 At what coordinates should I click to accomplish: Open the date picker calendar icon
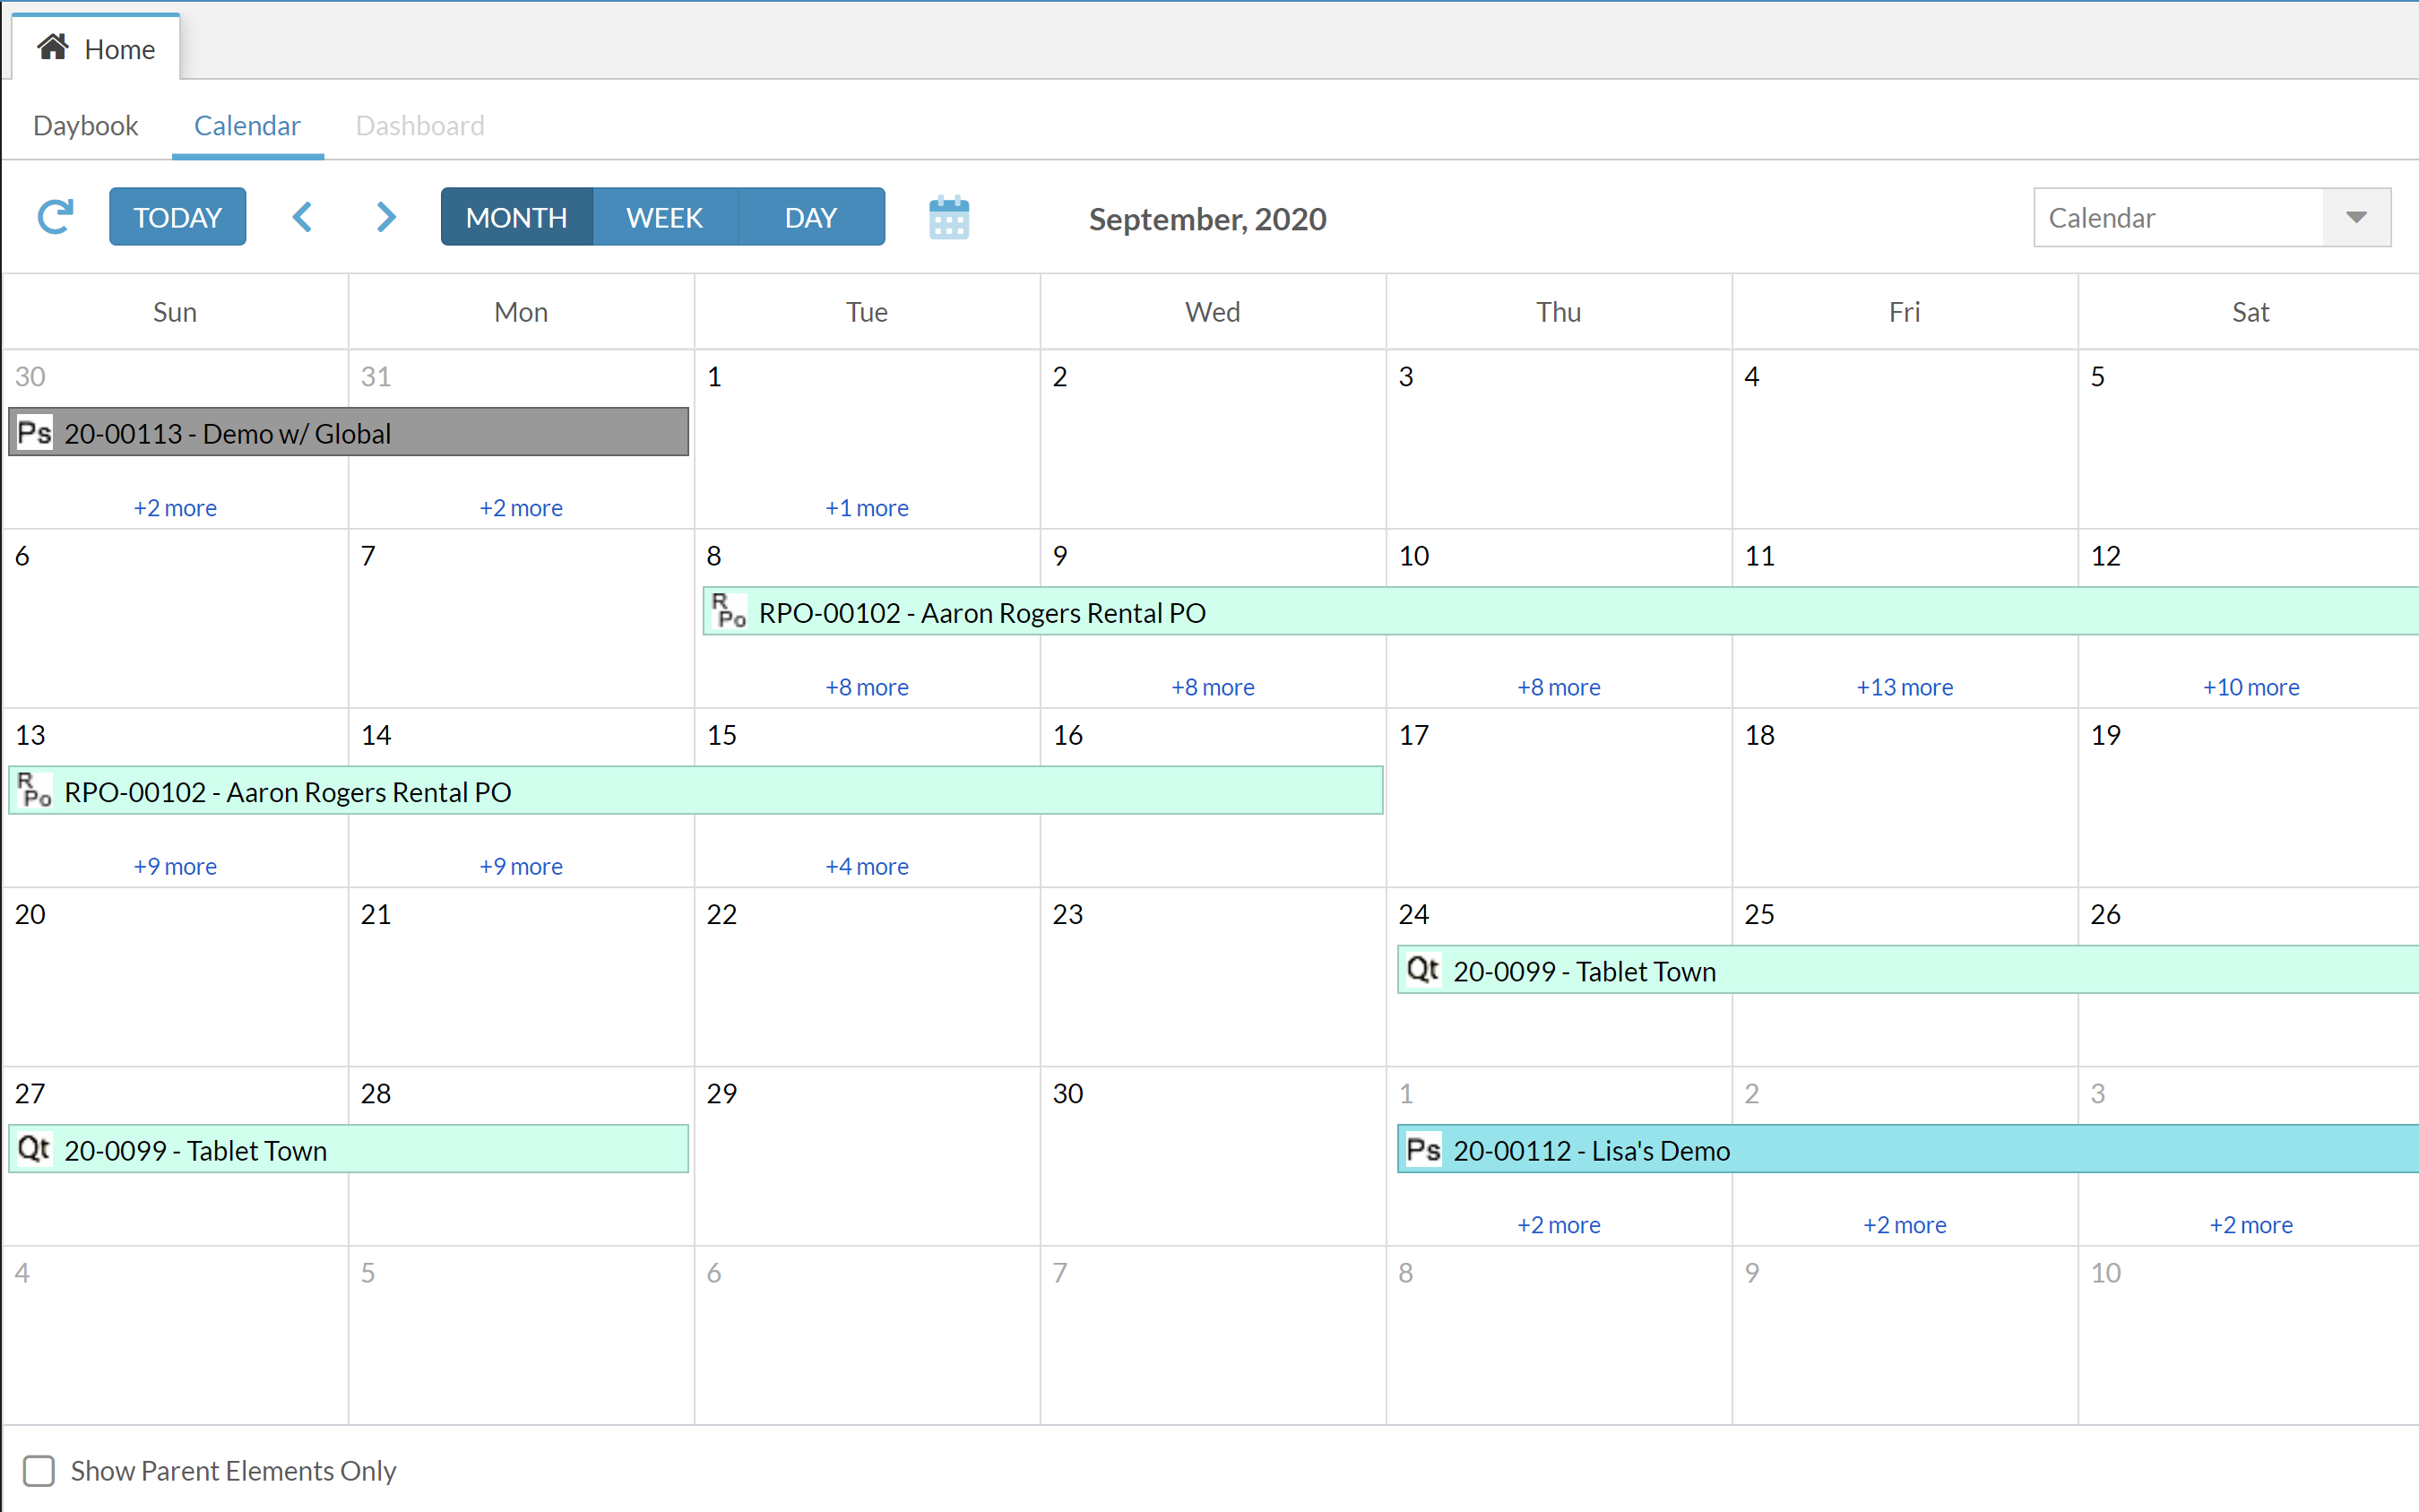[948, 217]
